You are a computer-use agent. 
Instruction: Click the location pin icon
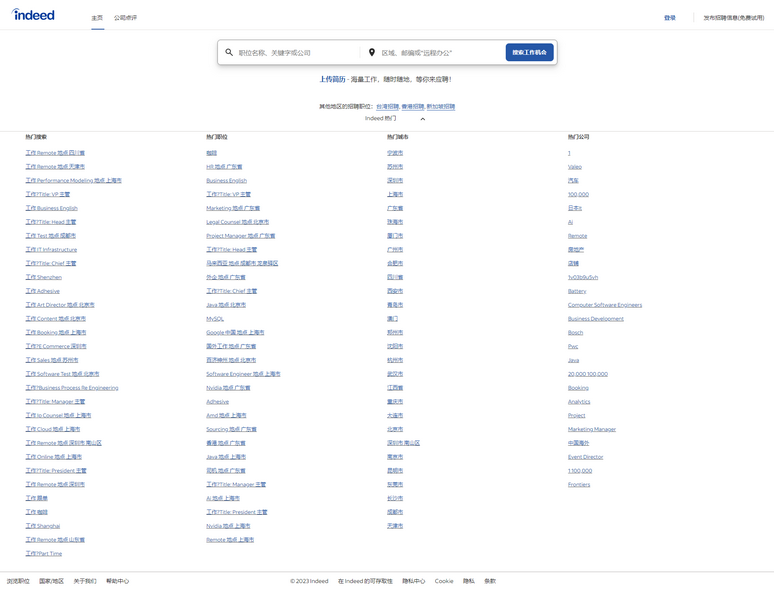[372, 52]
